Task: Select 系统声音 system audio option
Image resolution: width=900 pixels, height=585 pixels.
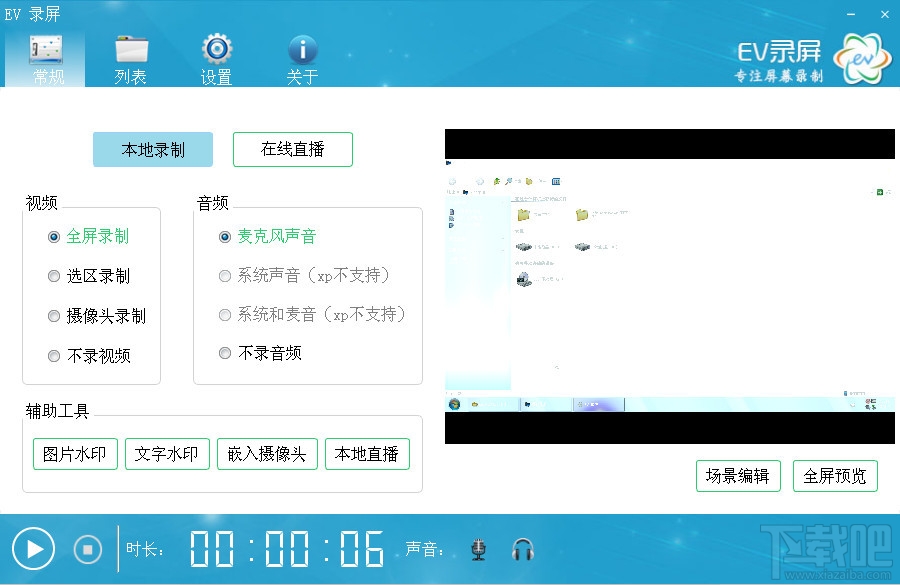Action: [x=305, y=276]
